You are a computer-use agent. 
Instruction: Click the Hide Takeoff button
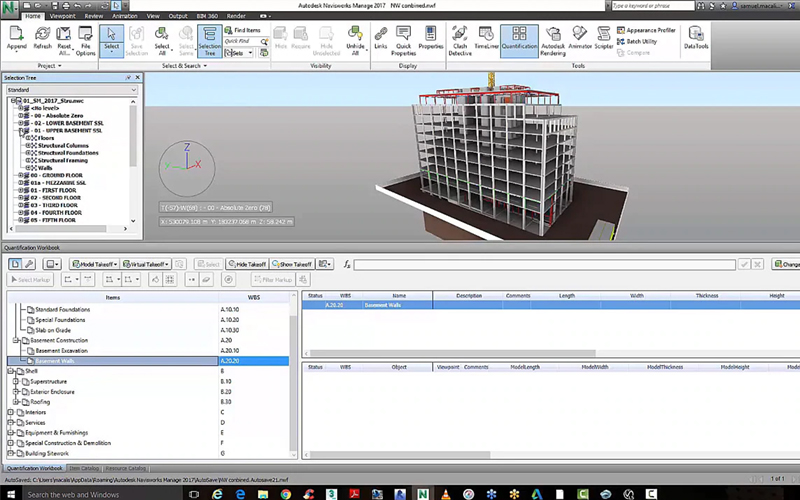coord(247,264)
